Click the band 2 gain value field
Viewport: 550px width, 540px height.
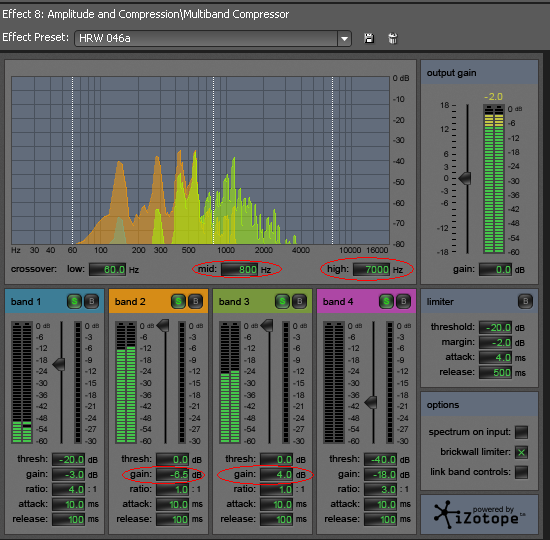coord(173,475)
